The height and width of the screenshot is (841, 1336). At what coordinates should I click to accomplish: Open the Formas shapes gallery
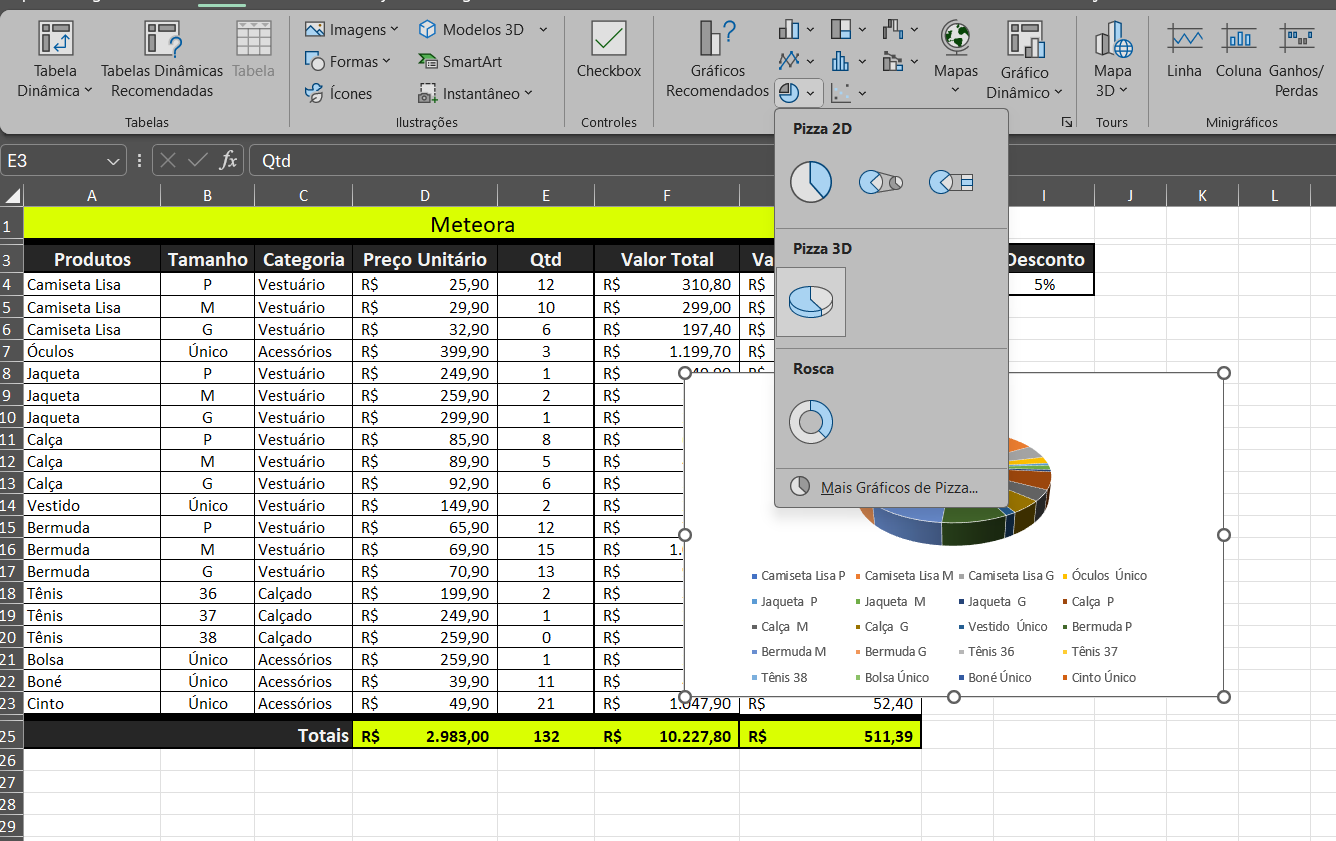click(347, 61)
